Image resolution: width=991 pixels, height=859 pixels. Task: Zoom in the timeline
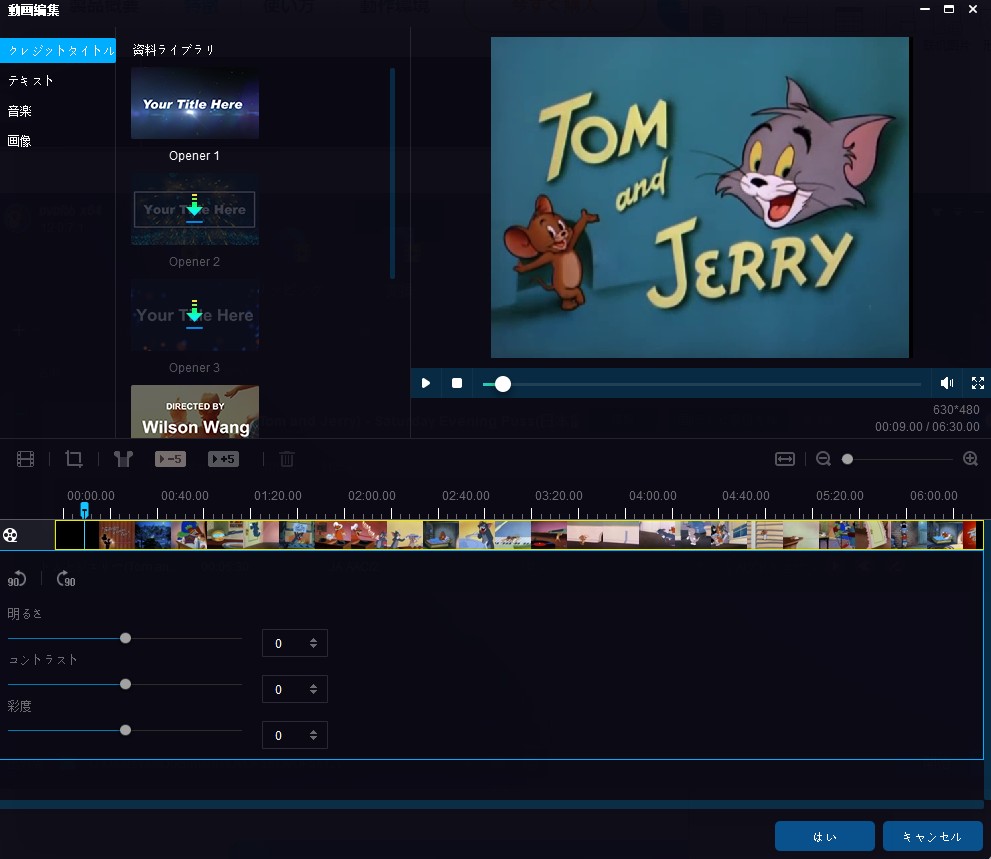(970, 459)
